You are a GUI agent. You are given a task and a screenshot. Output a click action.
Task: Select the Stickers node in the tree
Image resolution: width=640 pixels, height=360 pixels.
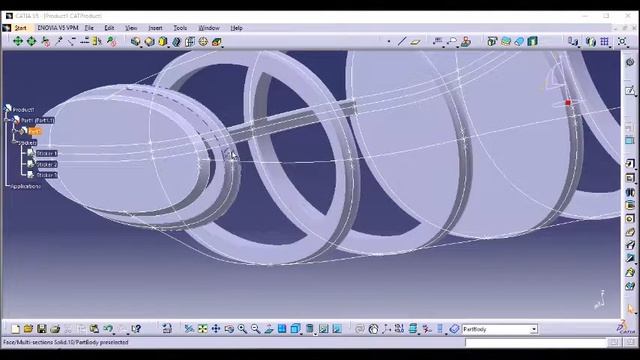tap(27, 143)
